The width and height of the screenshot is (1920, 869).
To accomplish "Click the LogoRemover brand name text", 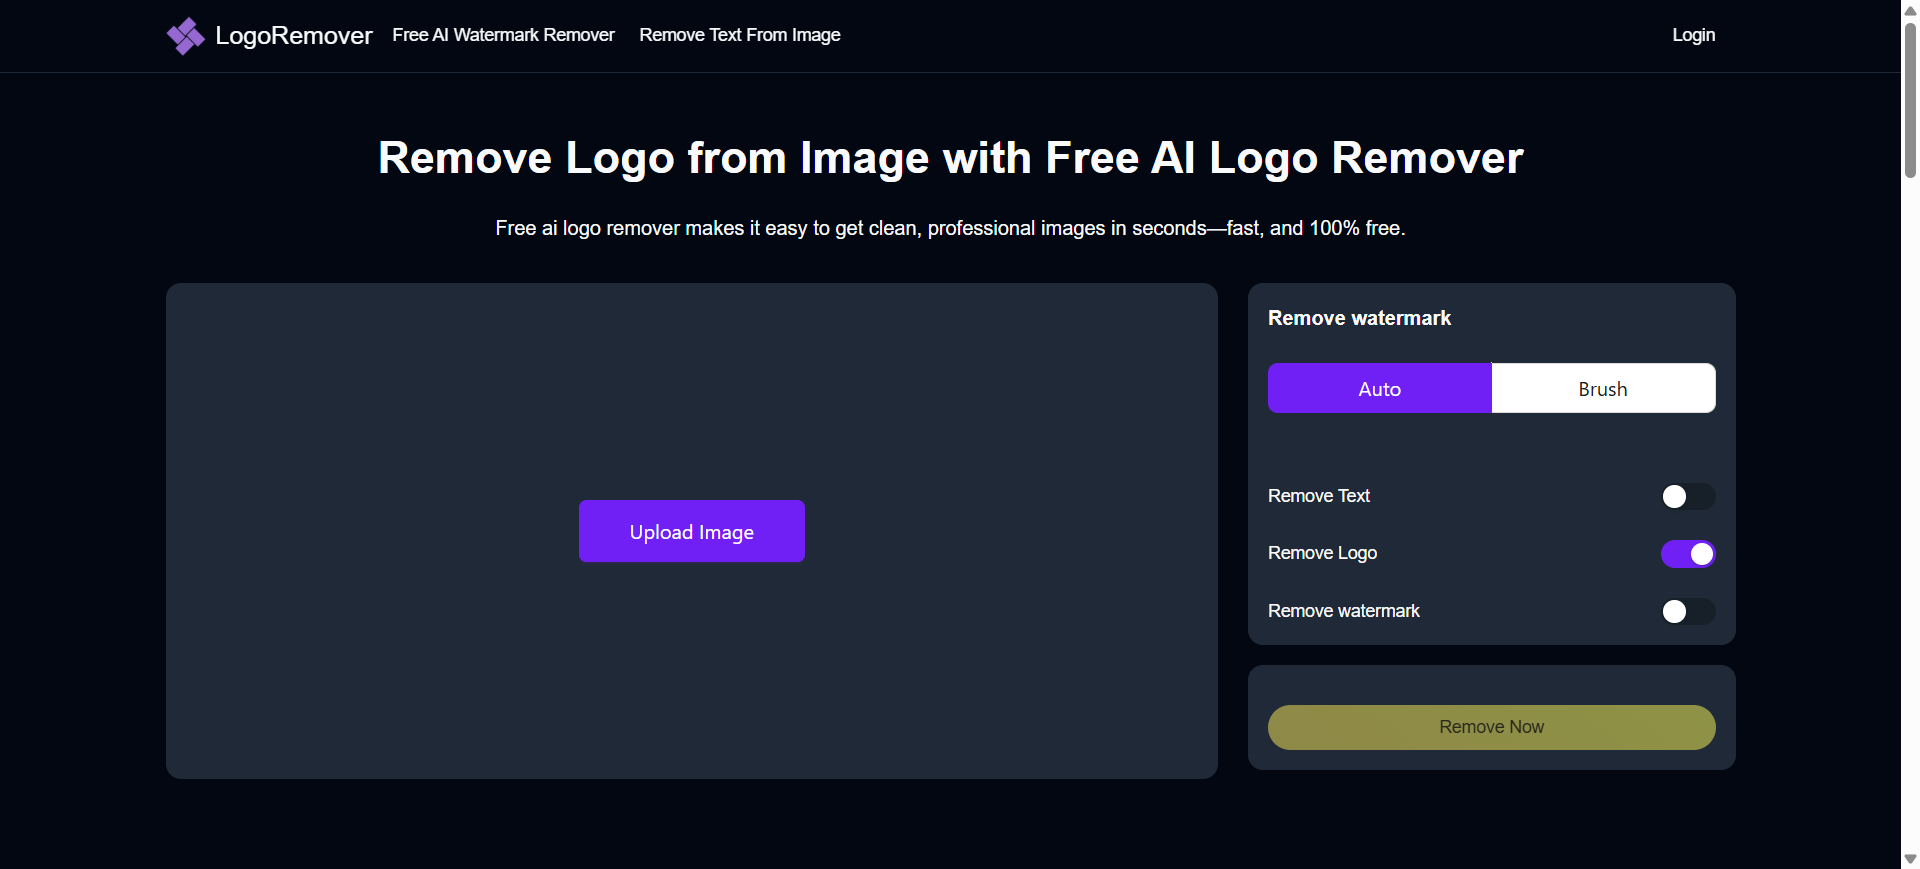I will pos(293,36).
